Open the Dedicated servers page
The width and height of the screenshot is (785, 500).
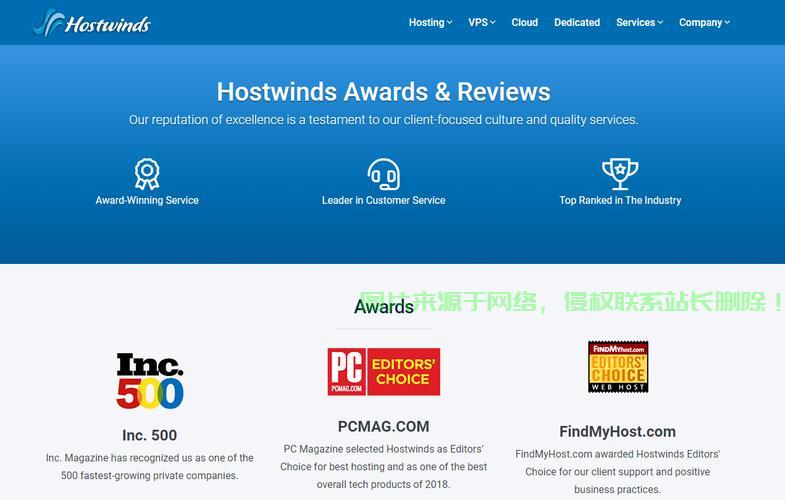[x=577, y=23]
